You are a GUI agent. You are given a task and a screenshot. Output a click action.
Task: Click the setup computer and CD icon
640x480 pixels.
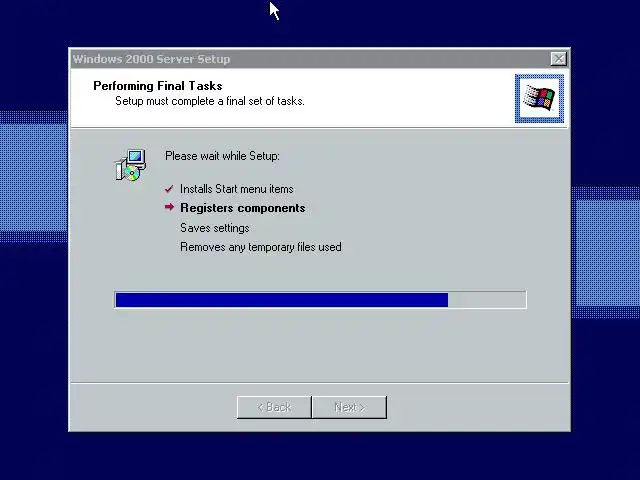click(x=130, y=165)
